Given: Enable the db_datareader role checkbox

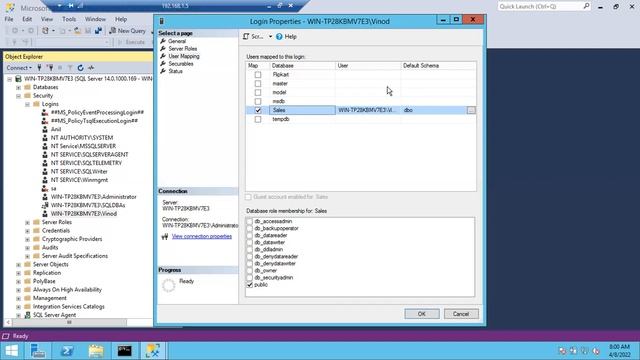Looking at the screenshot, I should pos(249,236).
